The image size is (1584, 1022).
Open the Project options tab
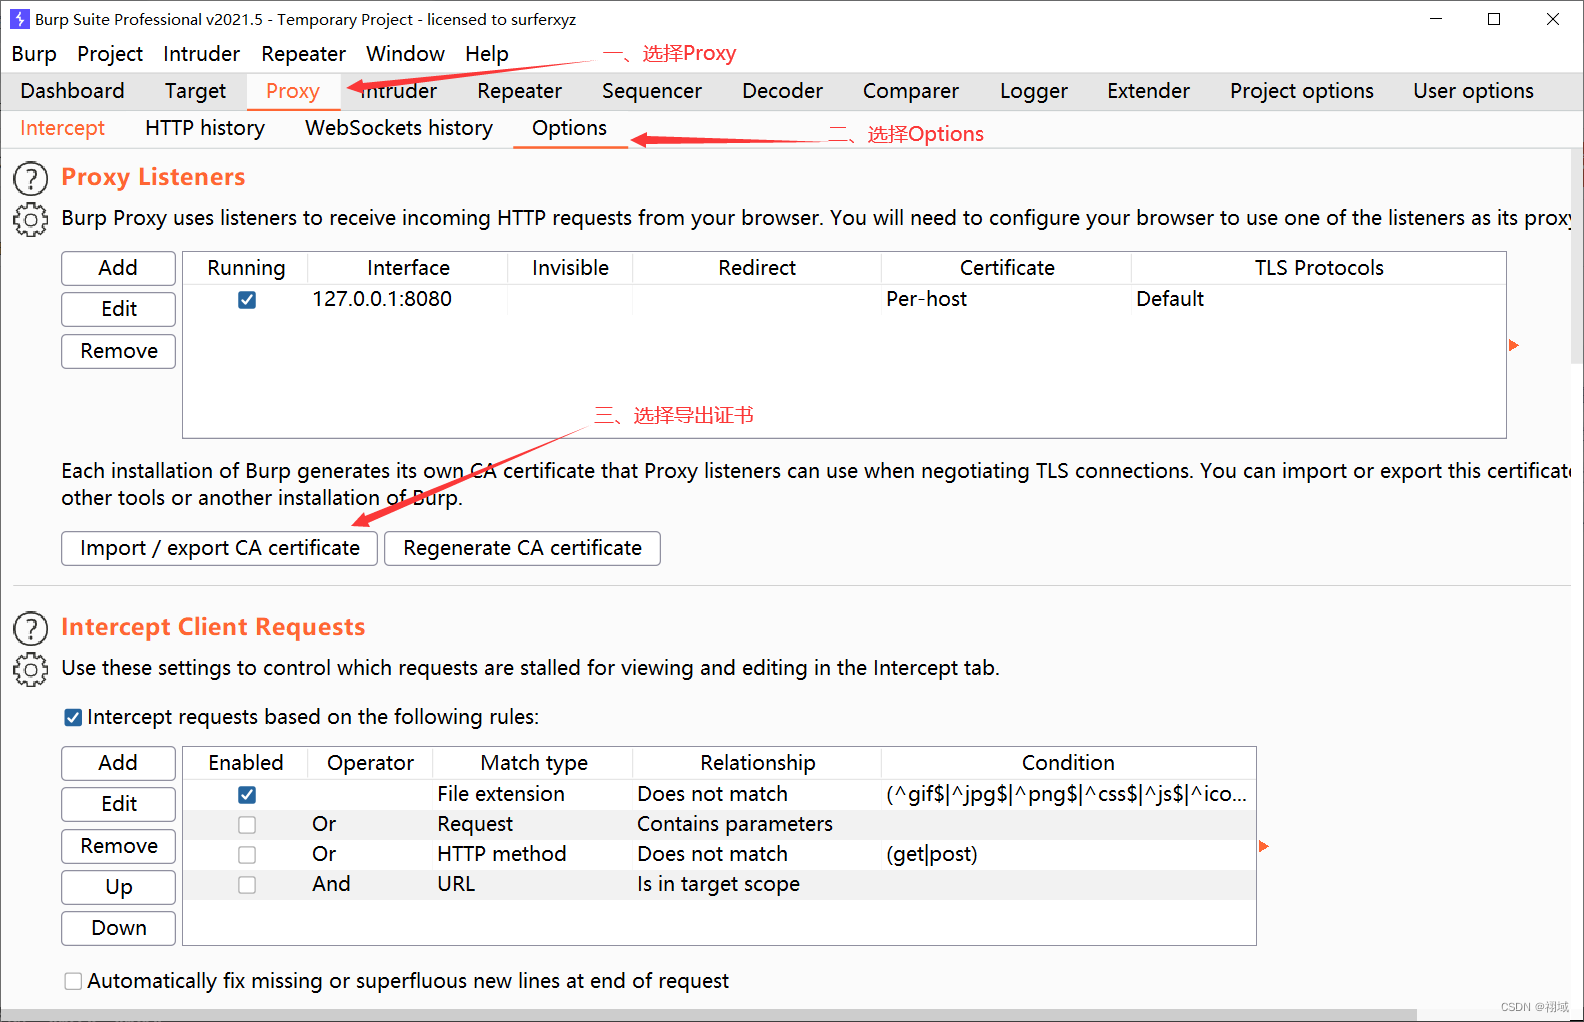click(x=1302, y=91)
